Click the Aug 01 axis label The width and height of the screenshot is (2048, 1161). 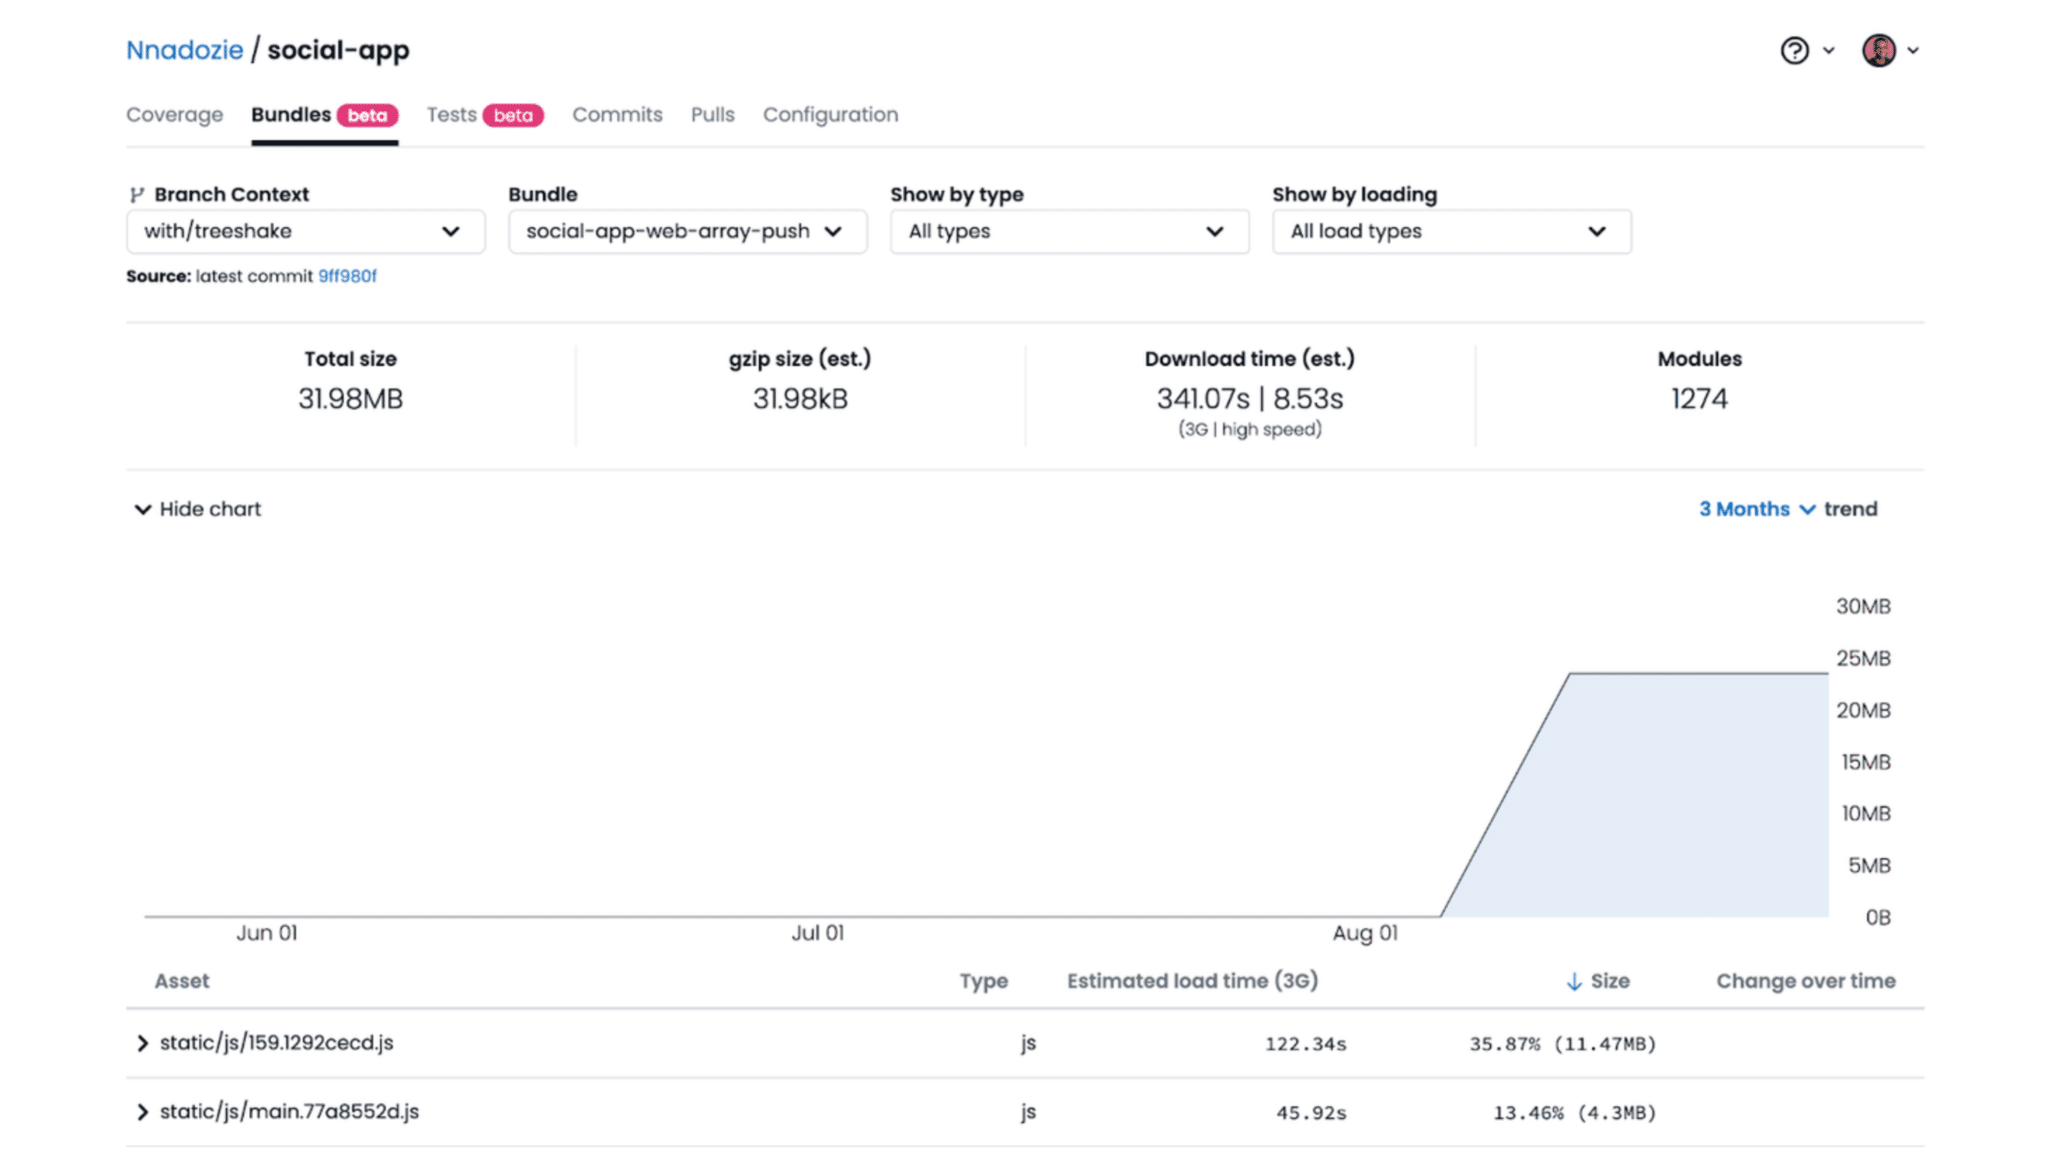click(x=1365, y=933)
